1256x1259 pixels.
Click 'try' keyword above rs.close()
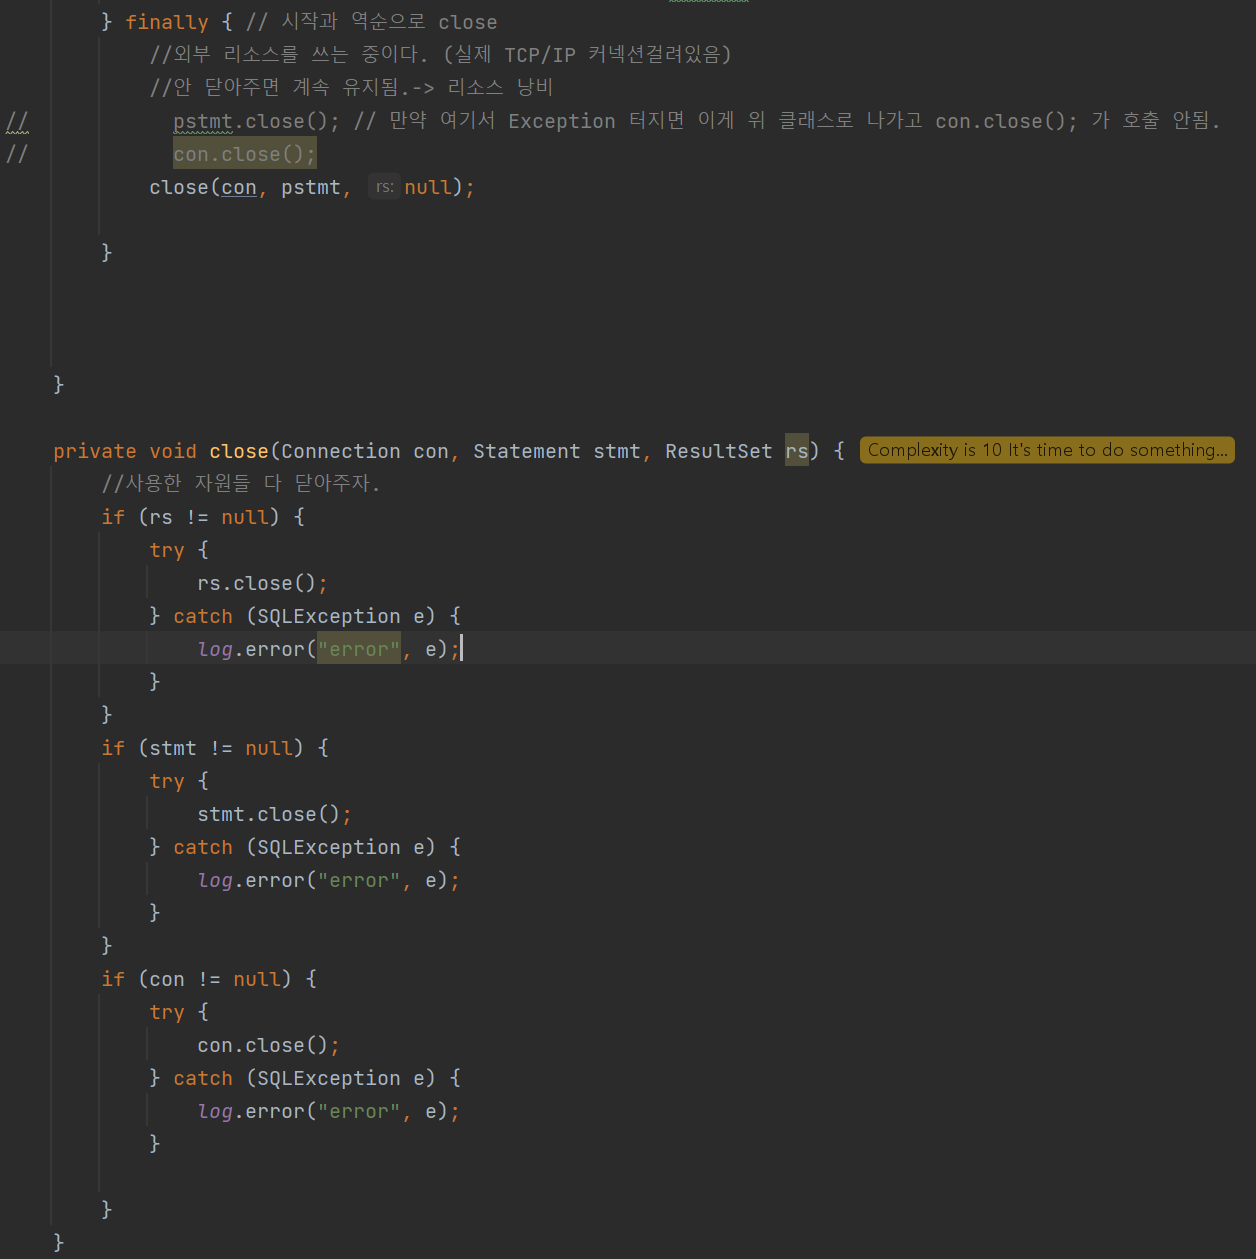click(167, 550)
